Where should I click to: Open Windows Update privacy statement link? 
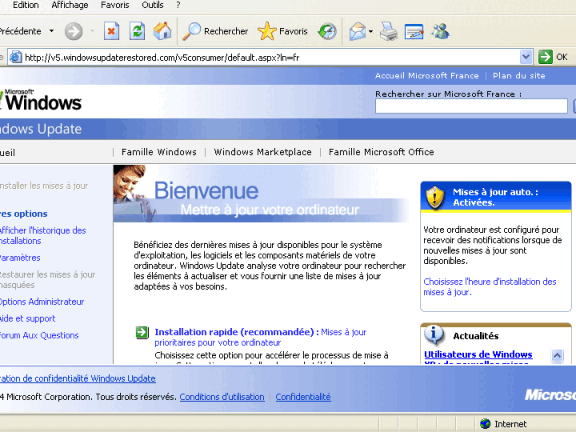tap(78, 378)
